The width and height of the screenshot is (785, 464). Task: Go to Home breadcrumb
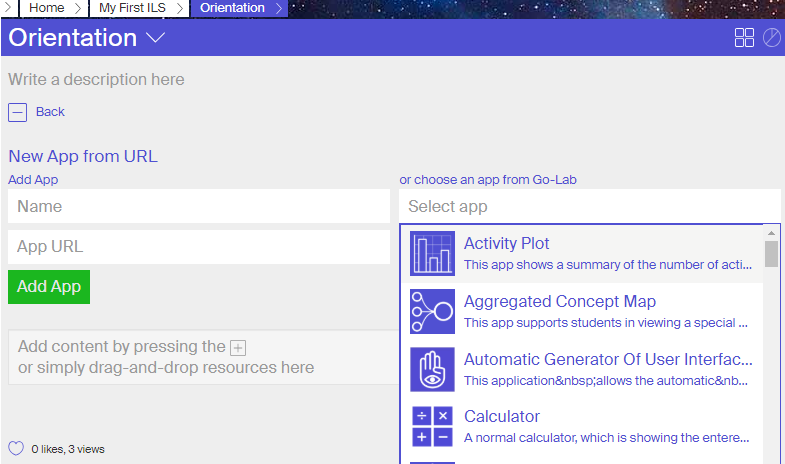[x=46, y=8]
